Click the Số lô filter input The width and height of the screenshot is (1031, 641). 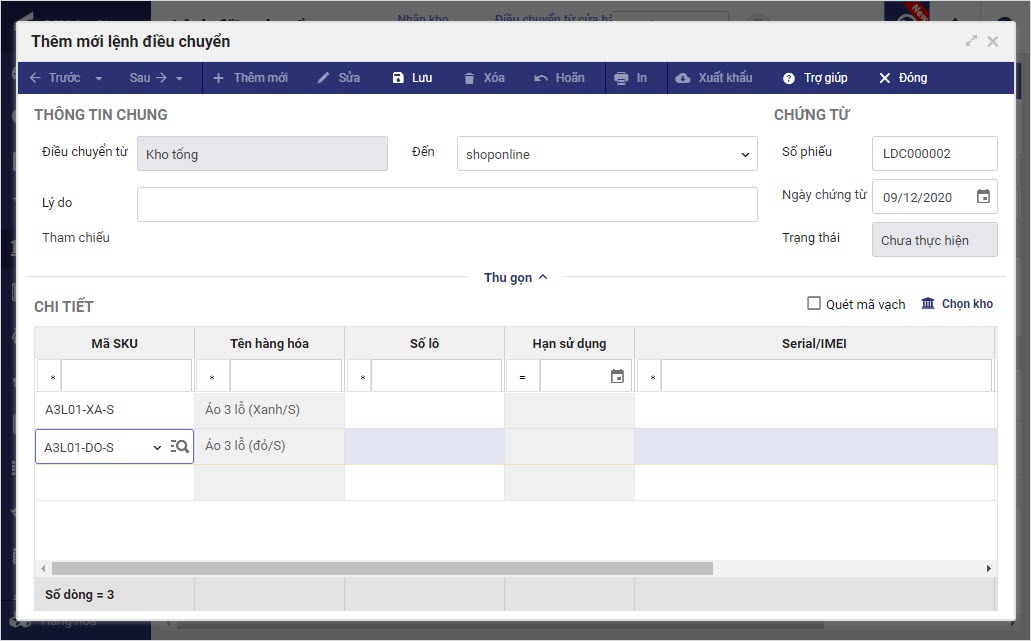click(437, 376)
